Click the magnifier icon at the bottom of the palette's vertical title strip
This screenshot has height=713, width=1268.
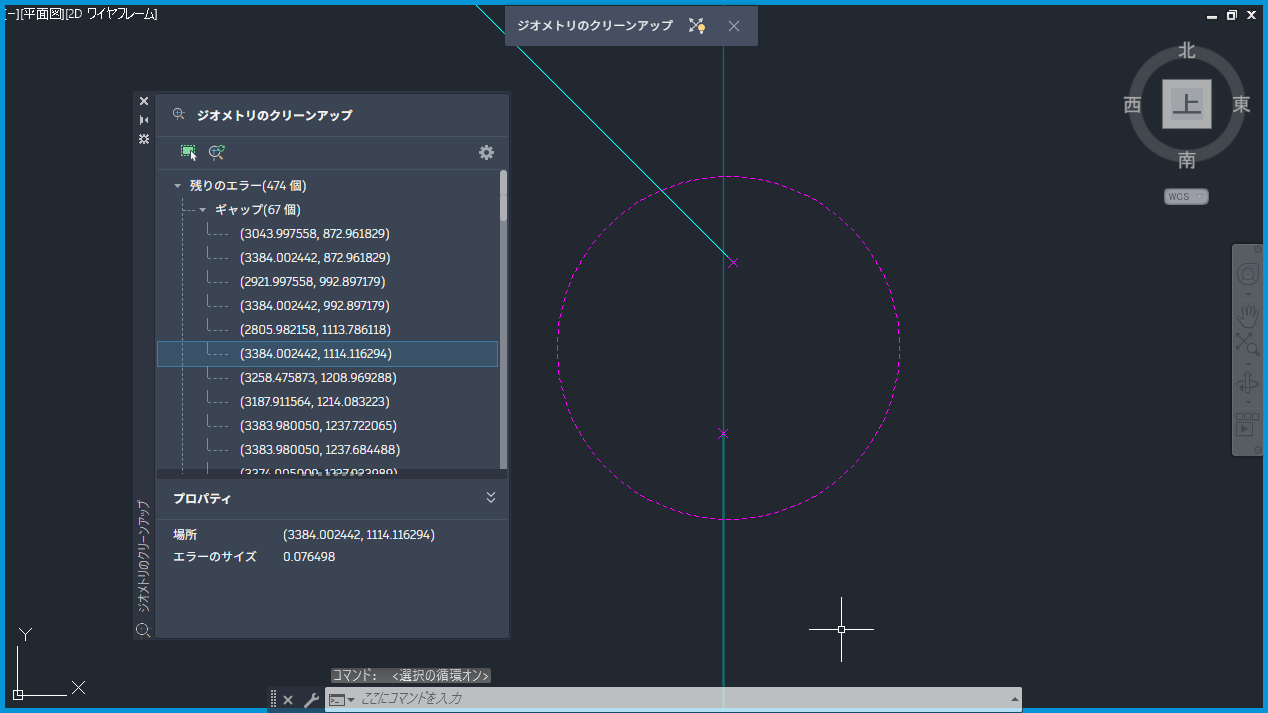pyautogui.click(x=143, y=630)
